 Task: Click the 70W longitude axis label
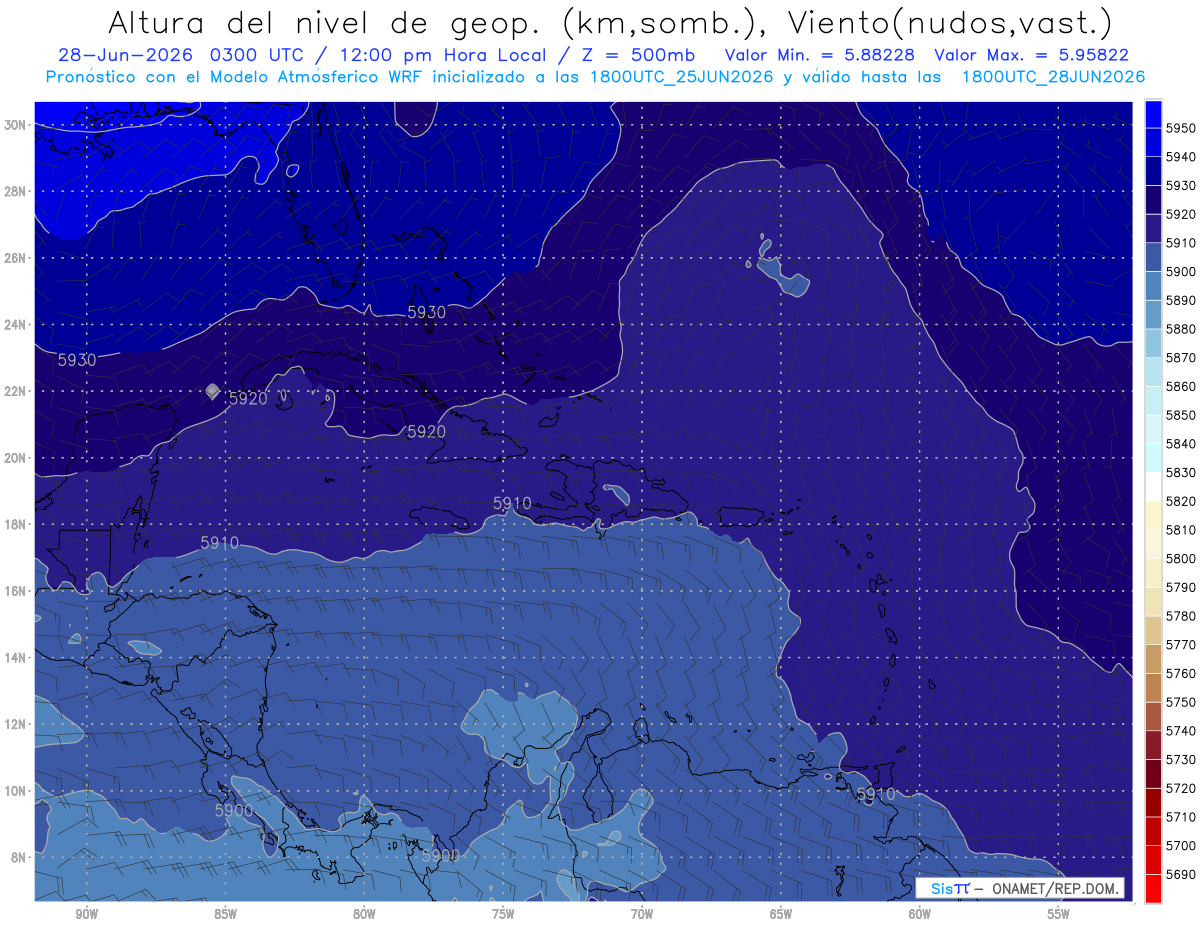[x=642, y=915]
